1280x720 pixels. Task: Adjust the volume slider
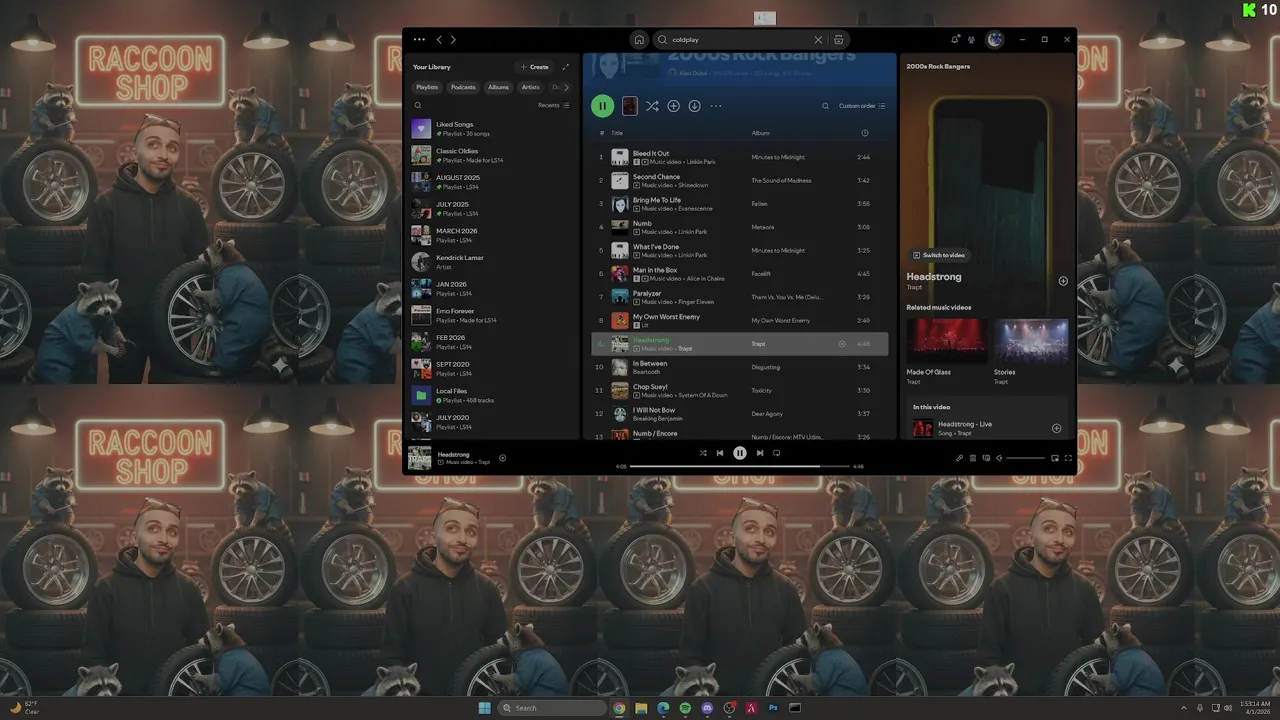tap(1025, 458)
